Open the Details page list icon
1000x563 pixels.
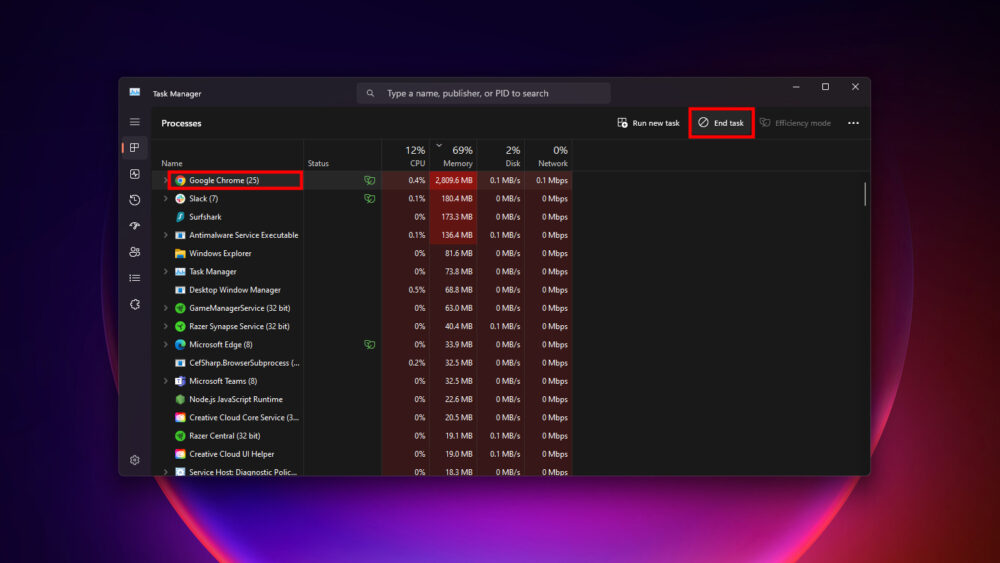(135, 278)
